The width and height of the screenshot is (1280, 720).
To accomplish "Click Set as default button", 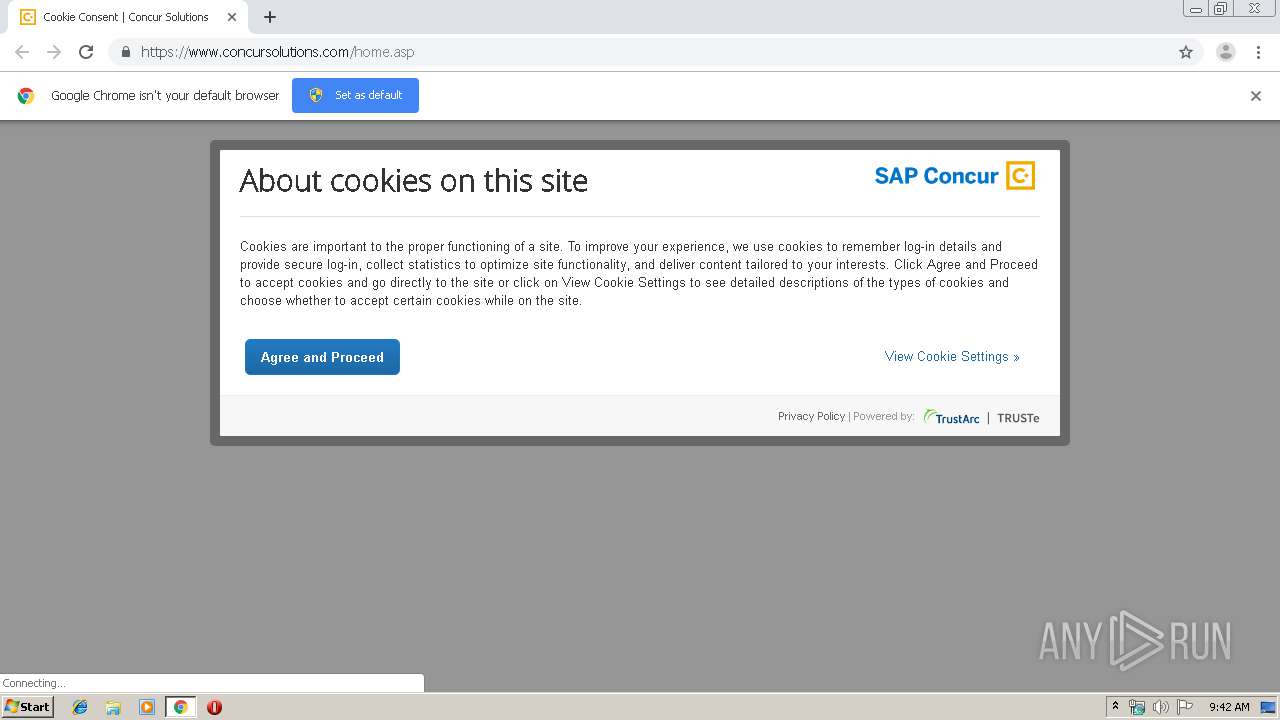I will click(x=355, y=95).
